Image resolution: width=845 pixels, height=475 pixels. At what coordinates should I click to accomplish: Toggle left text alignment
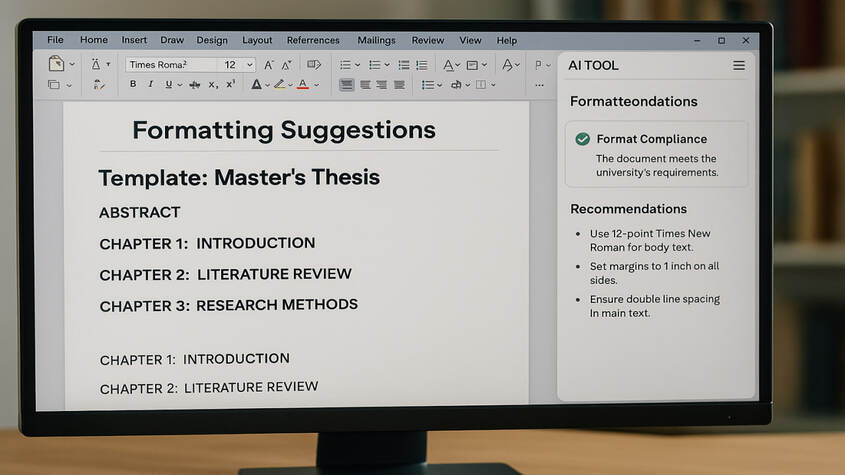coord(346,85)
